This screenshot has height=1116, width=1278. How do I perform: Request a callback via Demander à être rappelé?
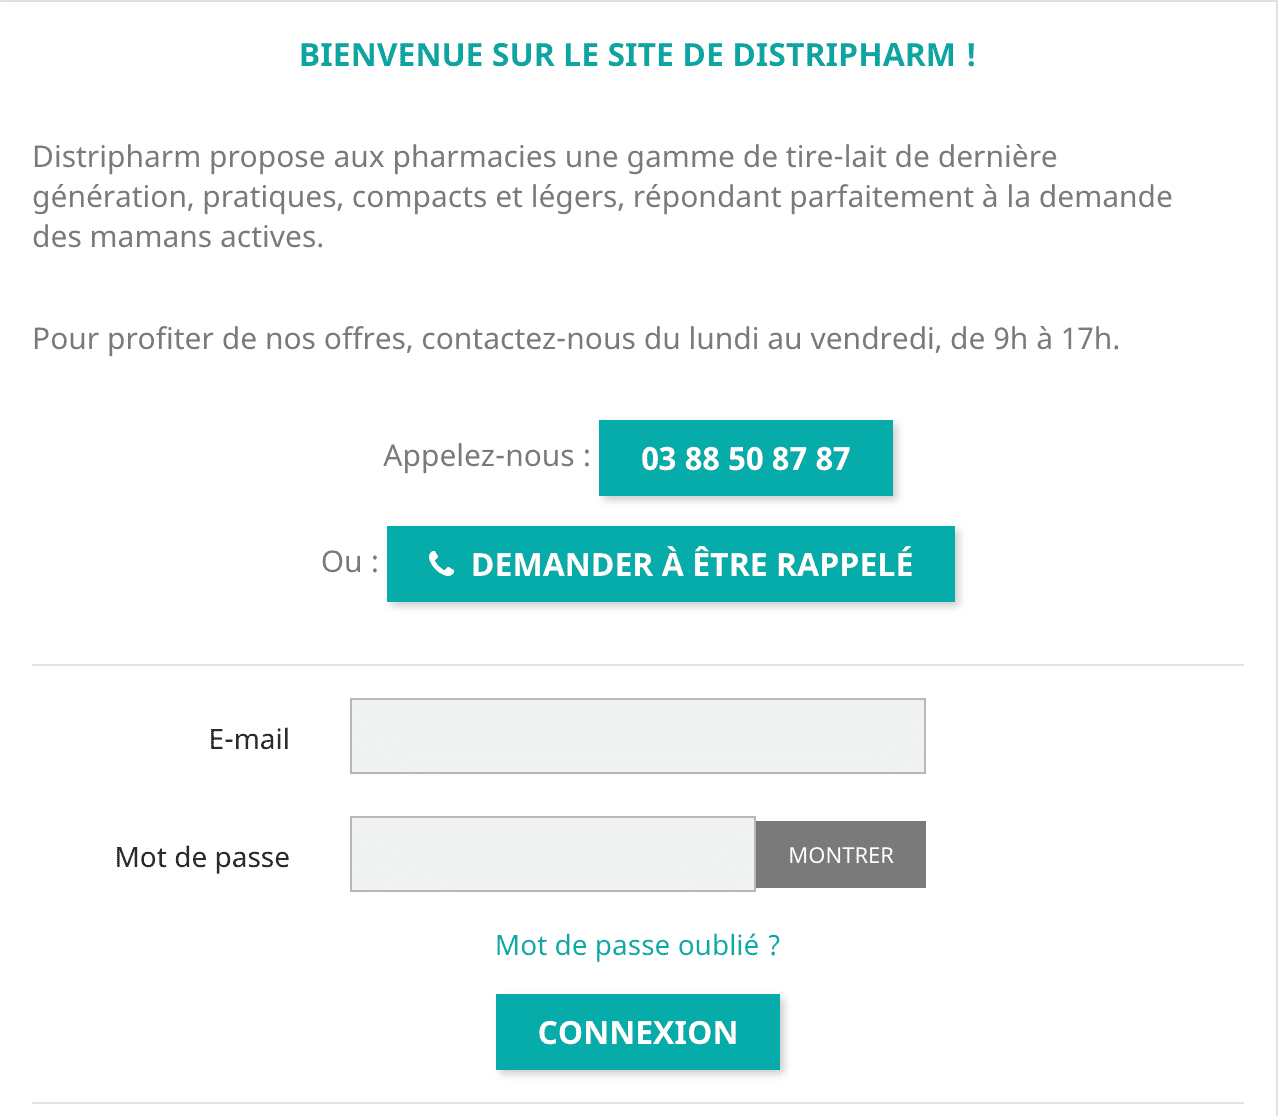coord(671,564)
